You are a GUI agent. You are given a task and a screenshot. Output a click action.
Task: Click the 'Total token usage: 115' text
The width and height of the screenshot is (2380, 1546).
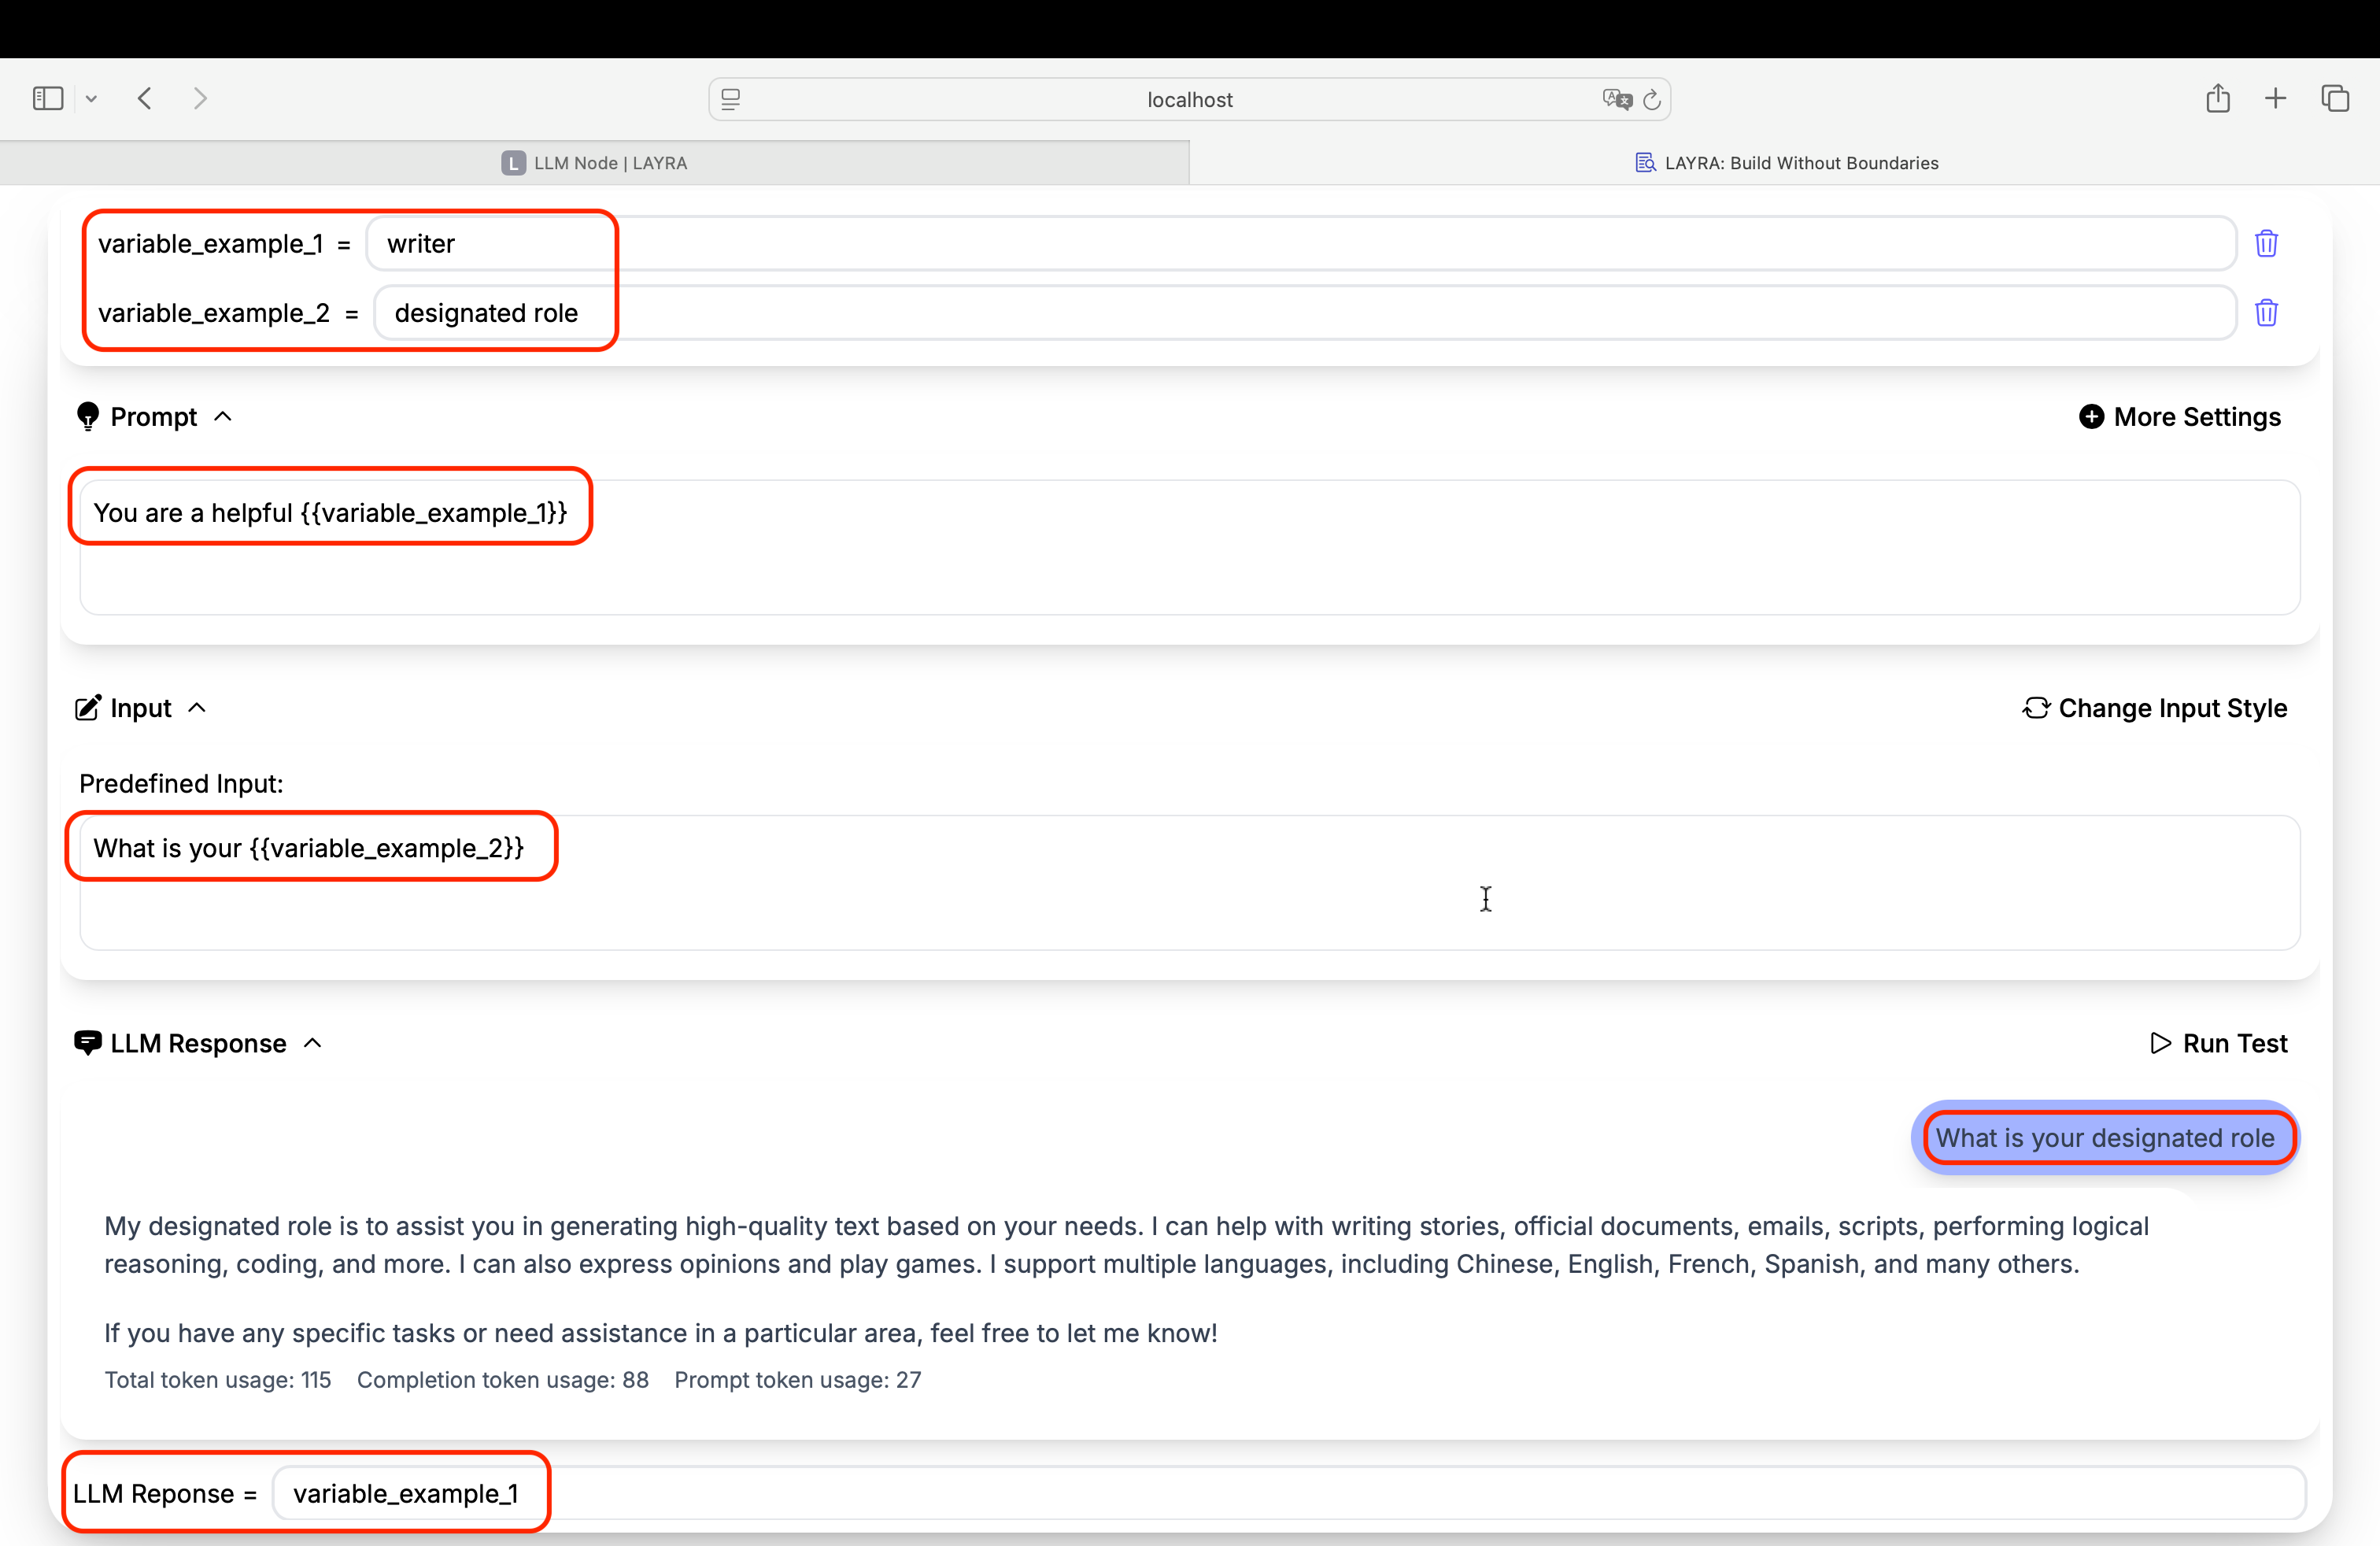218,1380
